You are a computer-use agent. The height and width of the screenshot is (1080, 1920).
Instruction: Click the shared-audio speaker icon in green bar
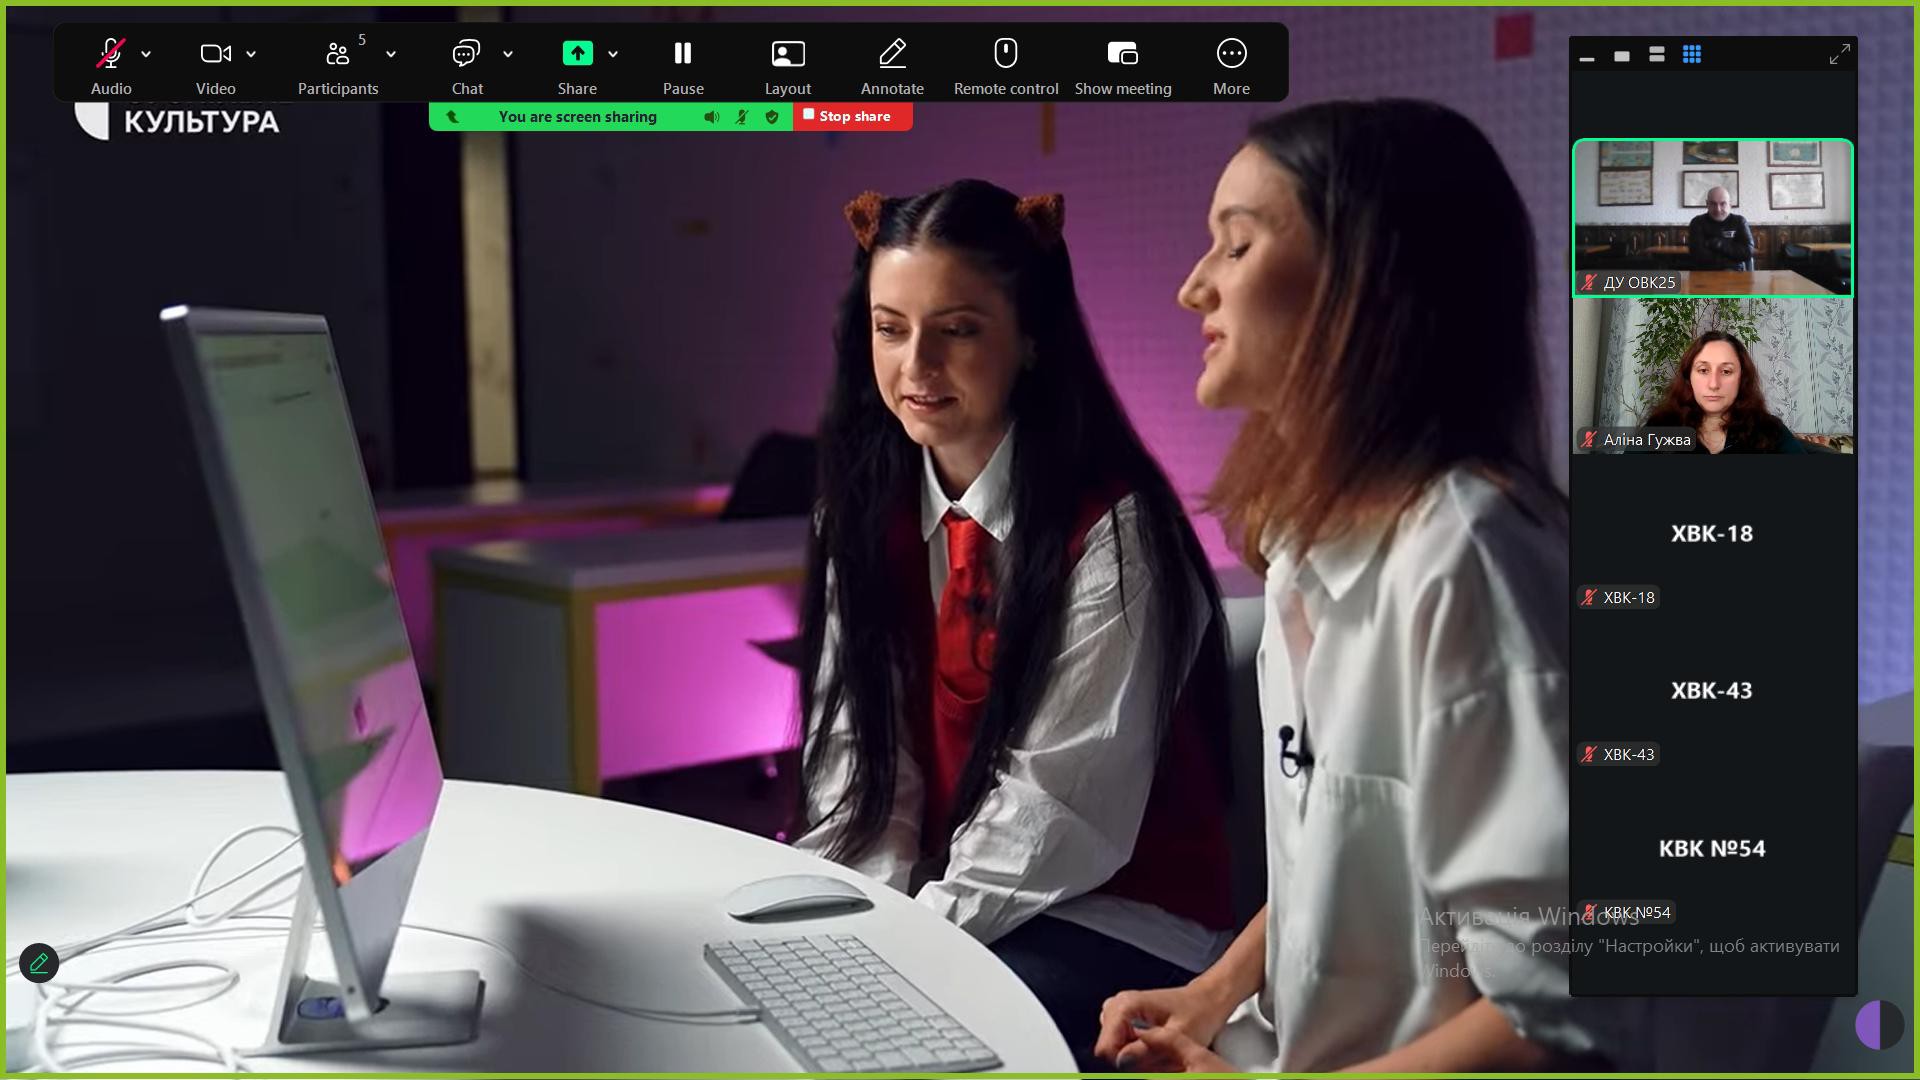(711, 117)
